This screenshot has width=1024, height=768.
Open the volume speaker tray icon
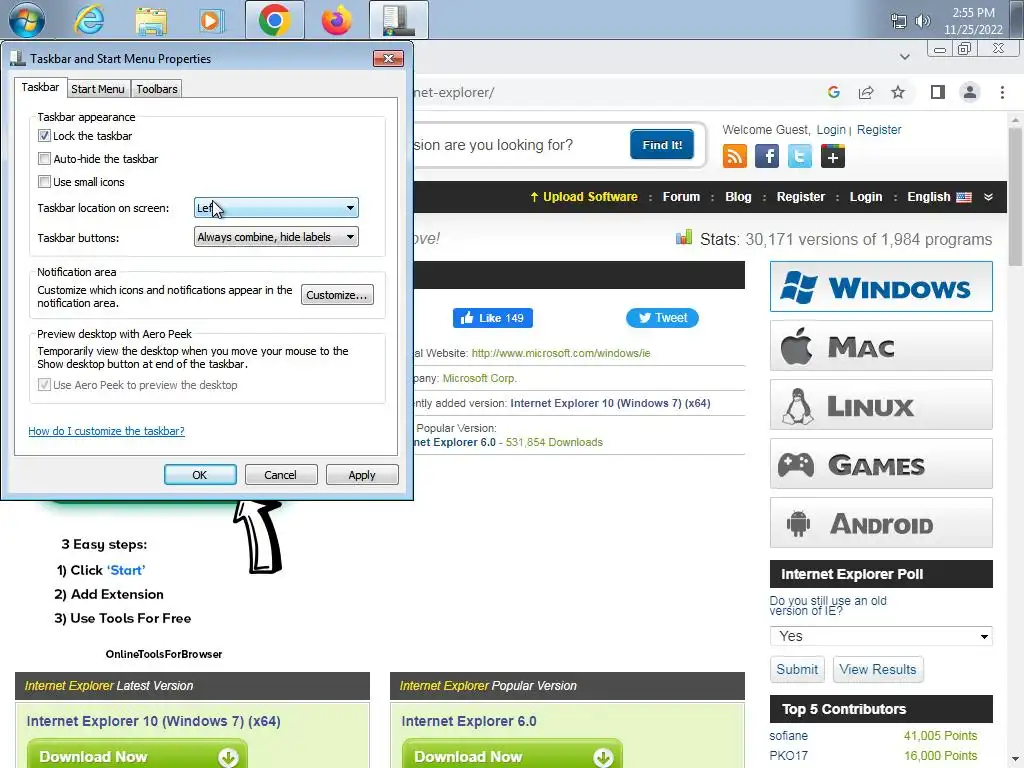tap(923, 21)
